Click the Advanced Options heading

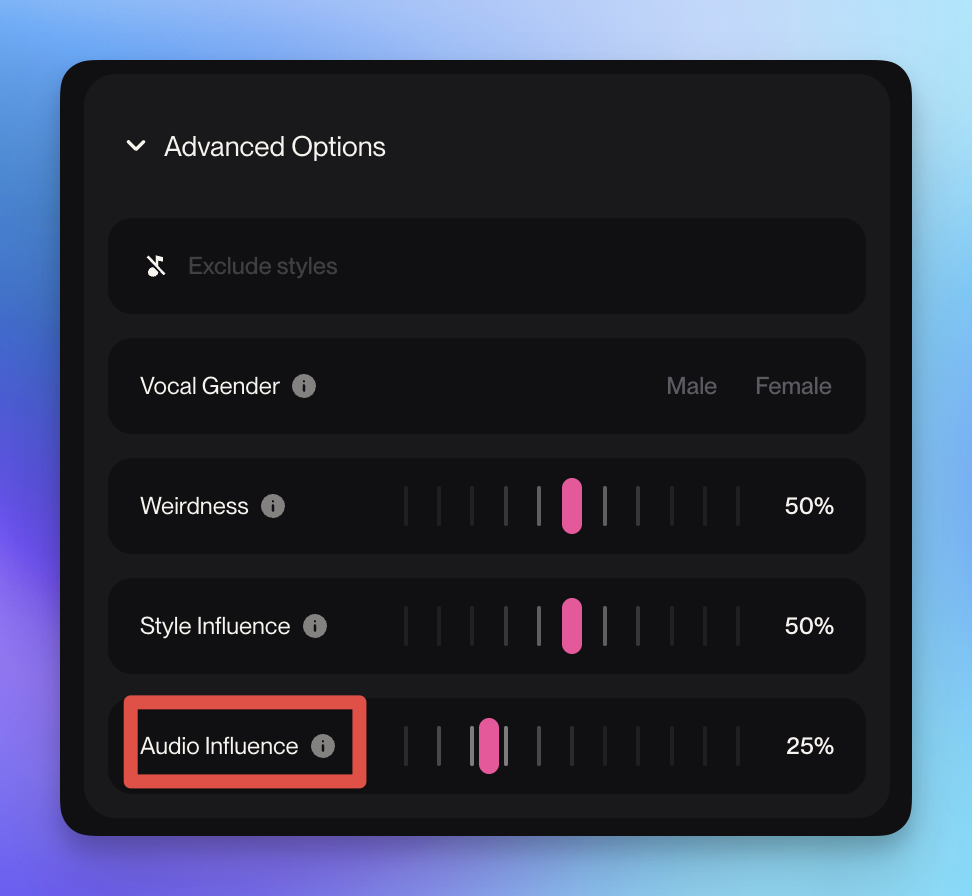click(275, 147)
